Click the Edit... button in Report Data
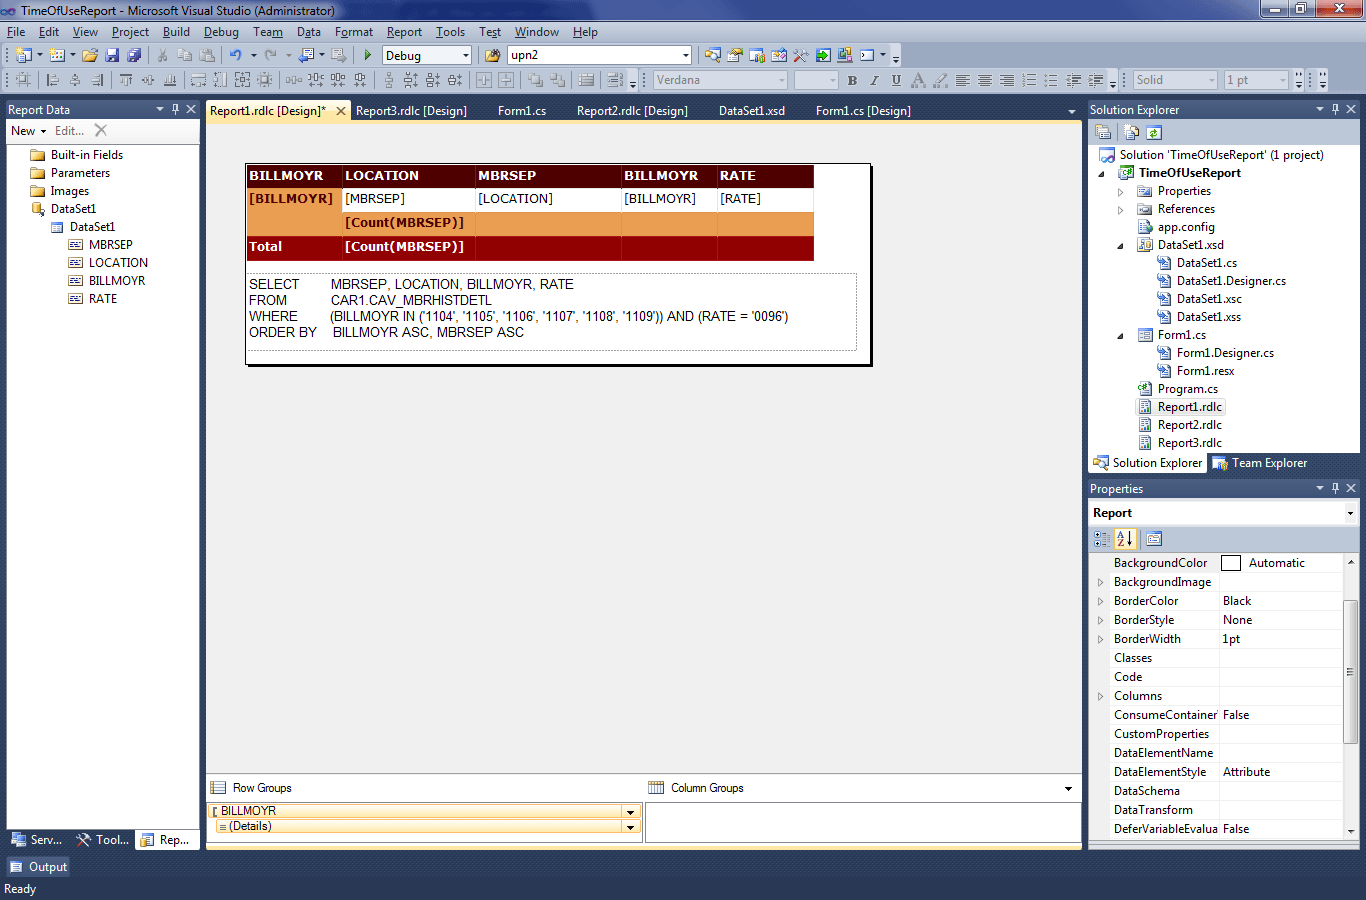 [70, 131]
